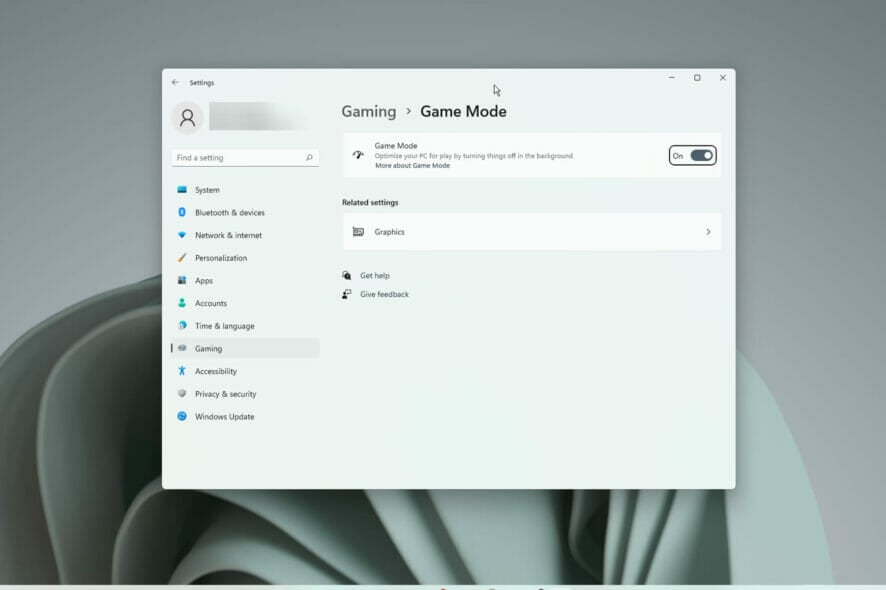
Task: Click the Personalization brush icon
Action: pos(182,258)
